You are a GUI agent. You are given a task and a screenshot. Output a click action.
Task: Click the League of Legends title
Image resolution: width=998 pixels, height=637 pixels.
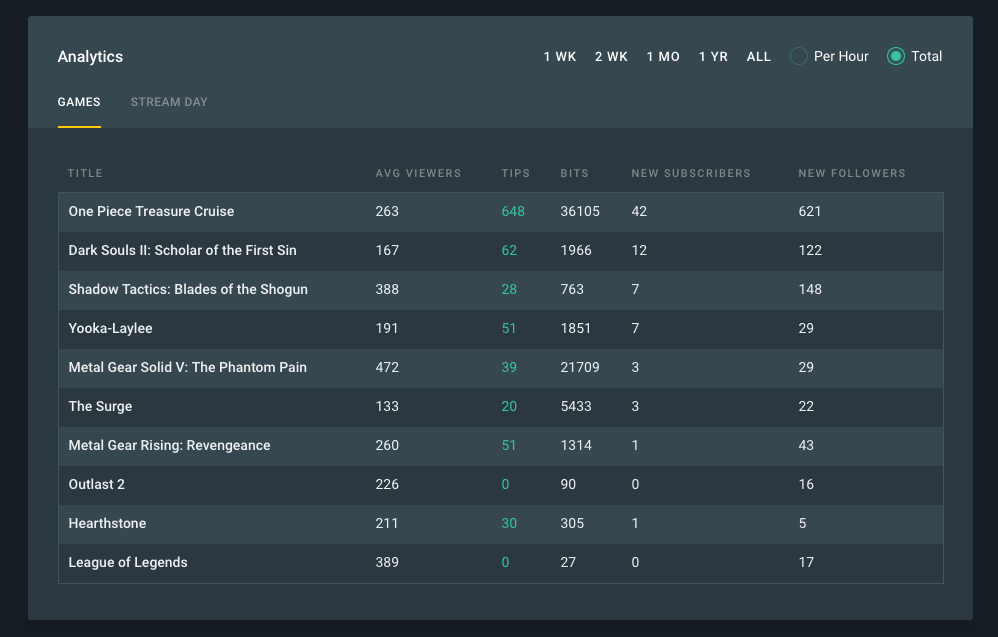[x=128, y=563]
